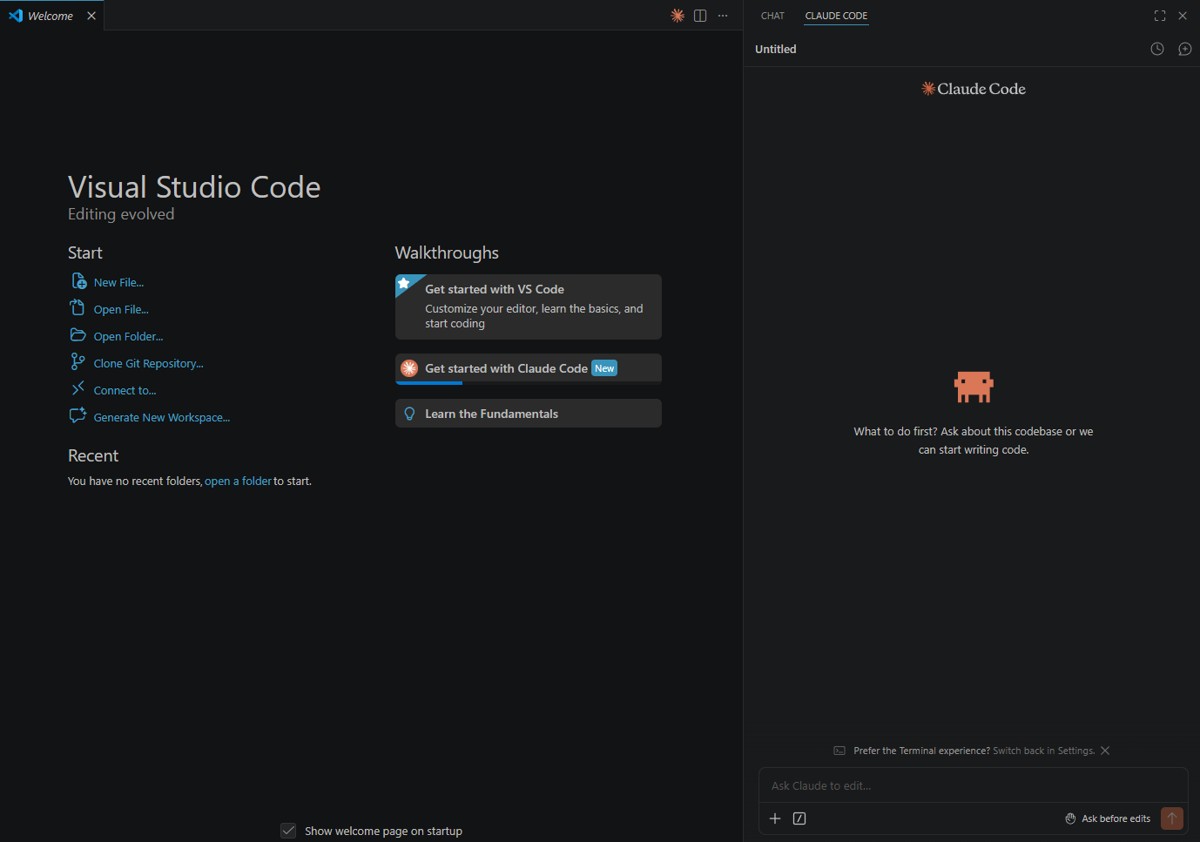Screen dimensions: 1200x842
Task: Click the 'Editing evolved' subtitle
Action: click(x=121, y=214)
